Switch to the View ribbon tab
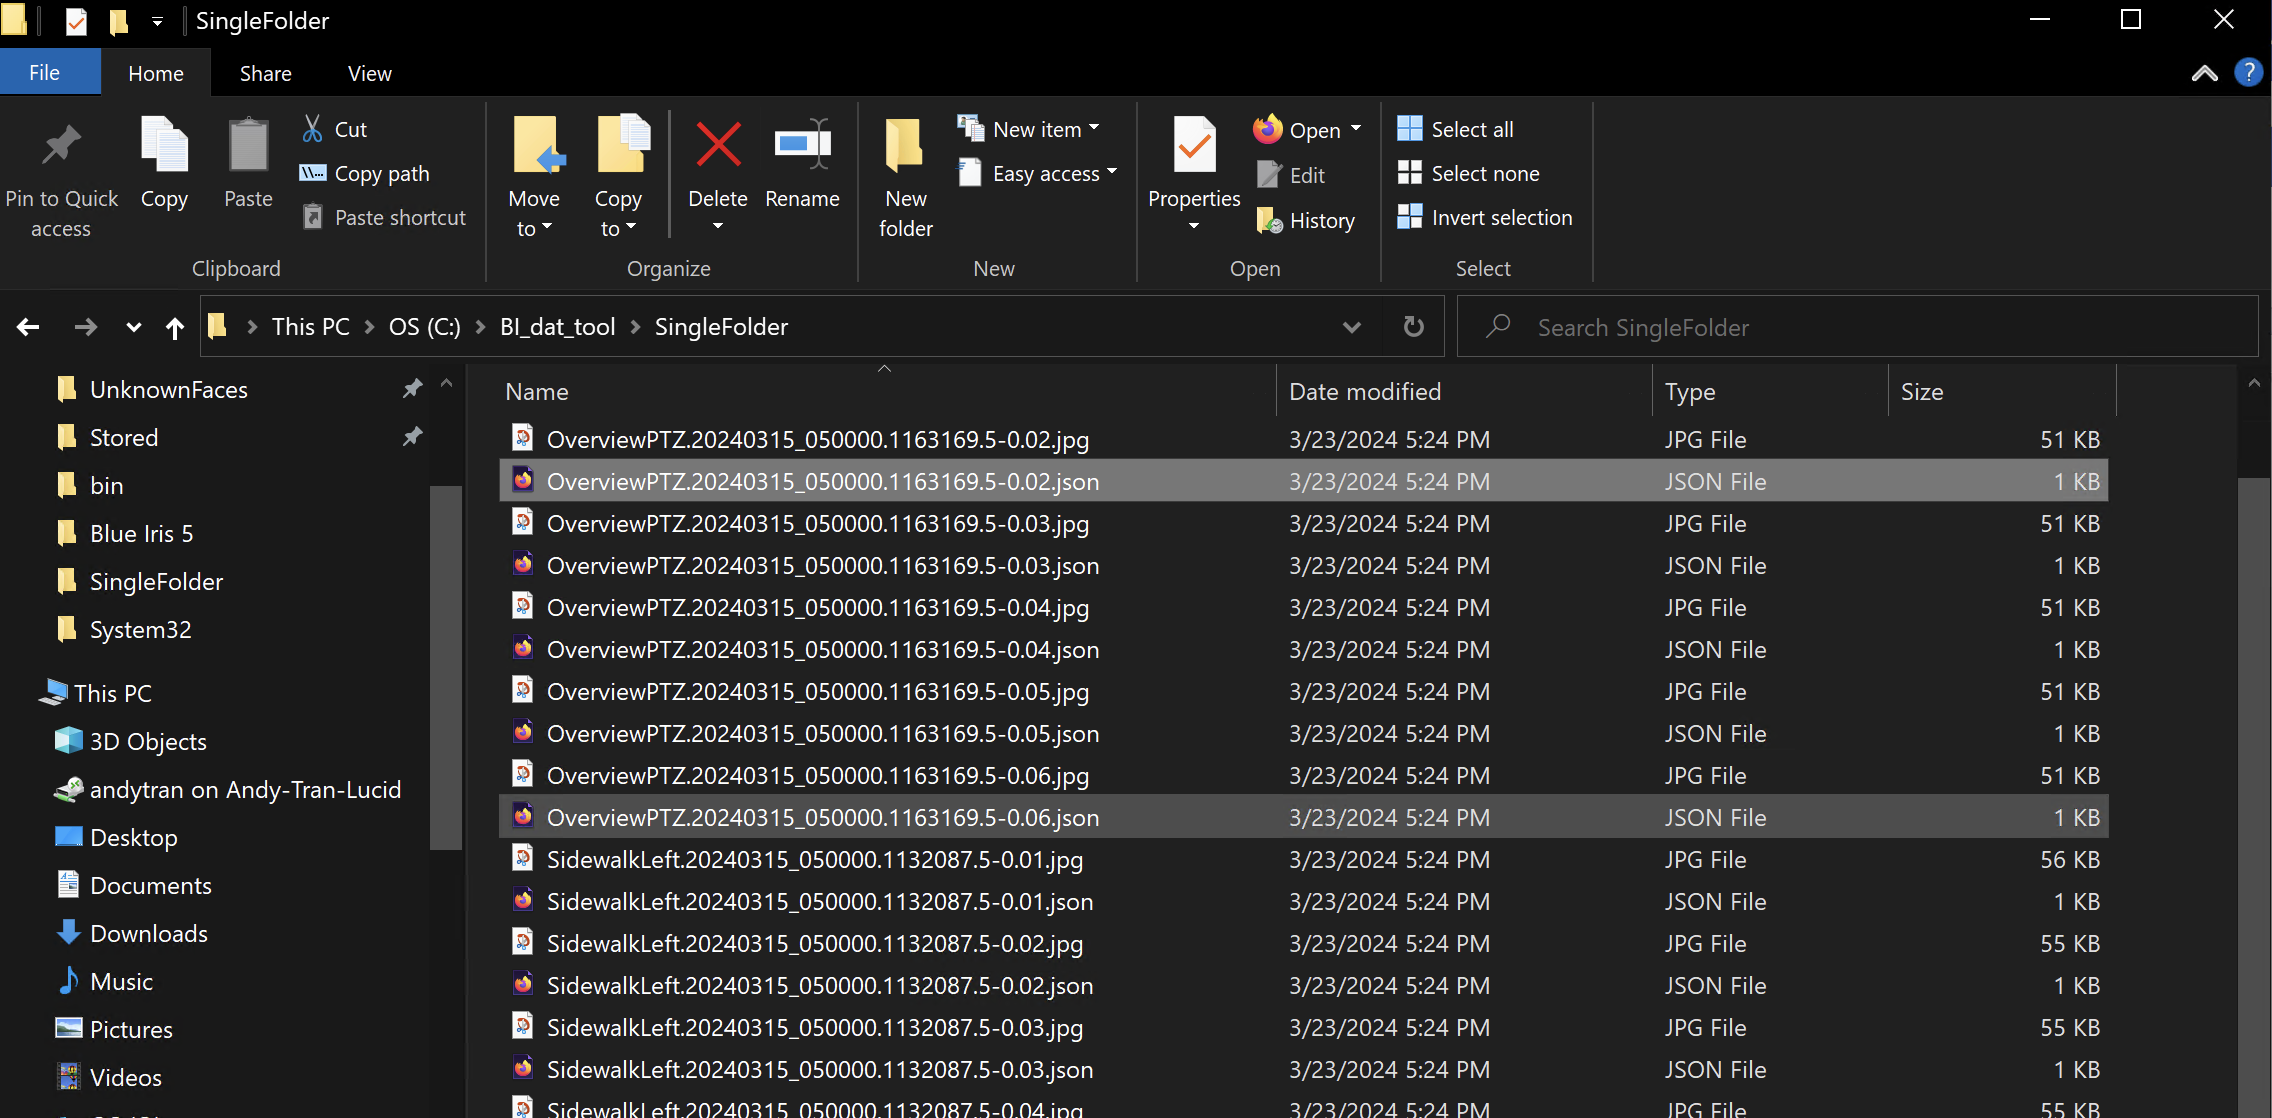Viewport: 2272px width, 1118px height. pyautogui.click(x=369, y=73)
